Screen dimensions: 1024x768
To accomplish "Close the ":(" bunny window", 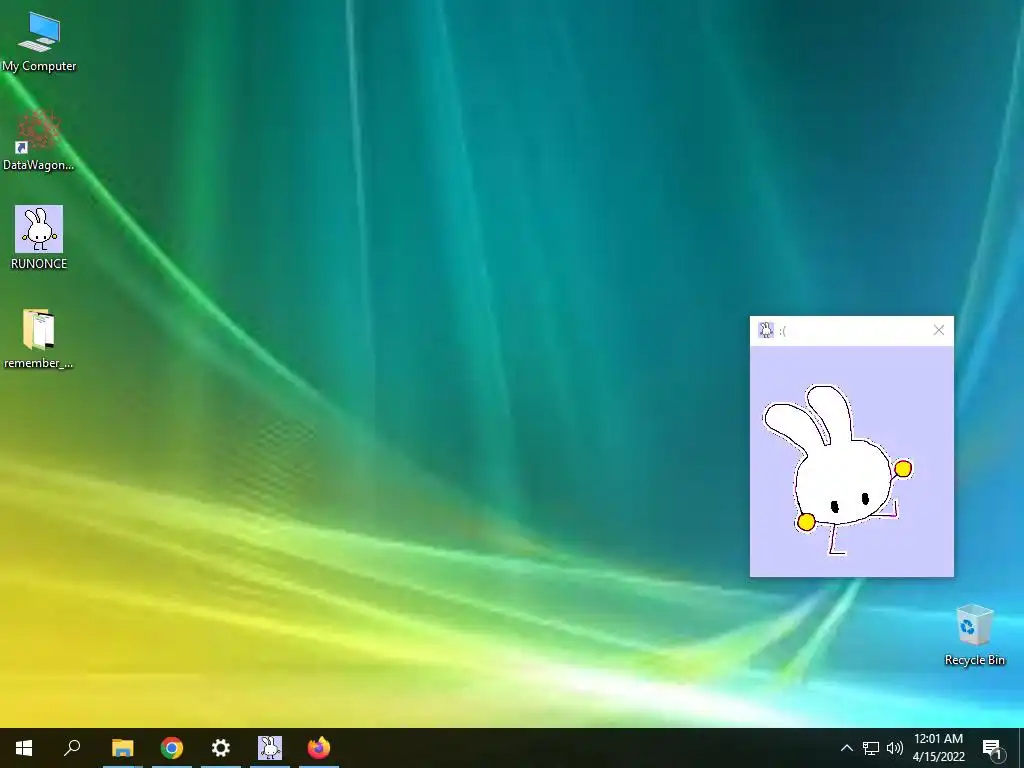I will pyautogui.click(x=939, y=330).
